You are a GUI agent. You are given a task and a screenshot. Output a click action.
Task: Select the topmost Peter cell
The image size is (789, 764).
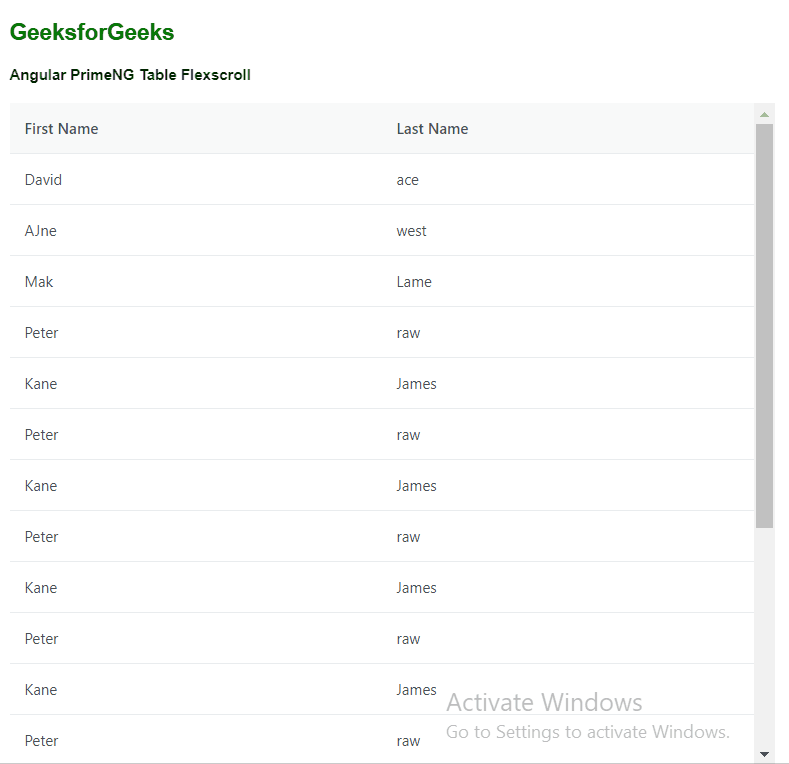(42, 333)
